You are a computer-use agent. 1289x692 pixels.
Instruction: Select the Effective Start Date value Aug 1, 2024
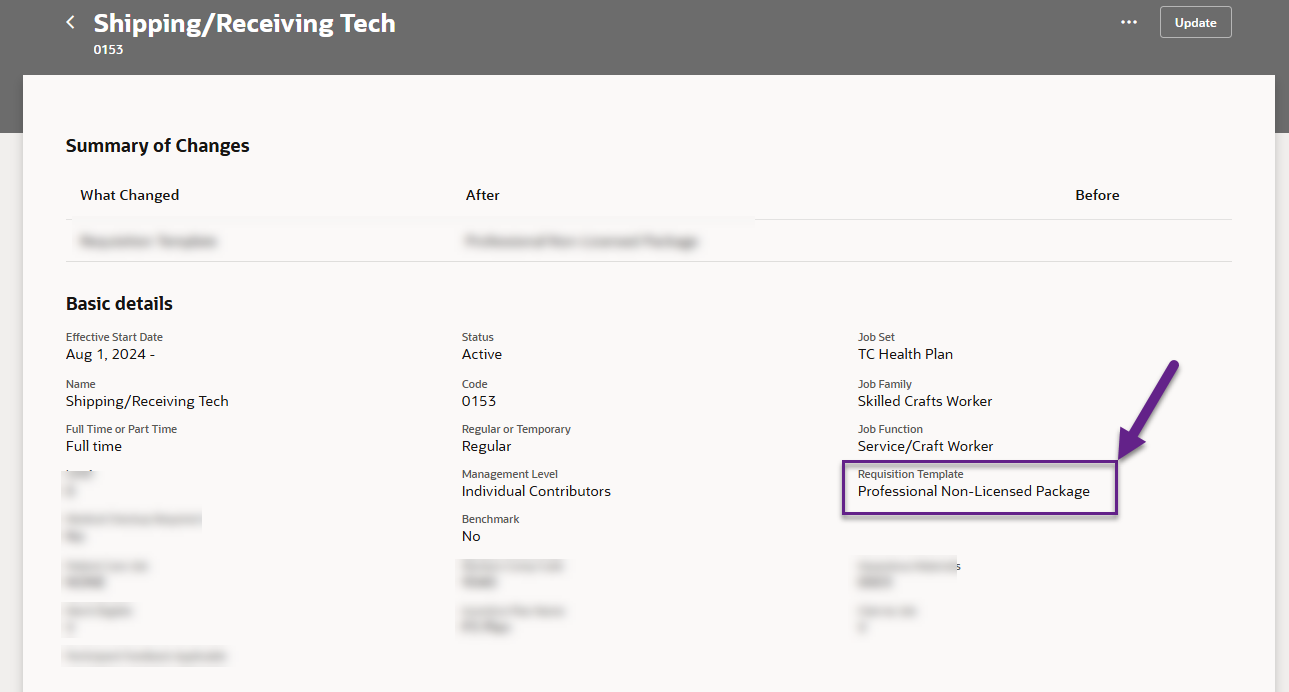tap(110, 354)
